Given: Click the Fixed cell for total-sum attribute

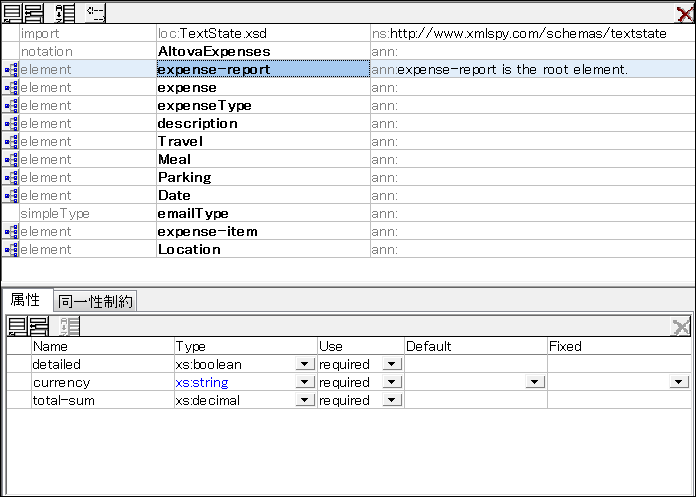Looking at the screenshot, I should pyautogui.click(x=619, y=400).
